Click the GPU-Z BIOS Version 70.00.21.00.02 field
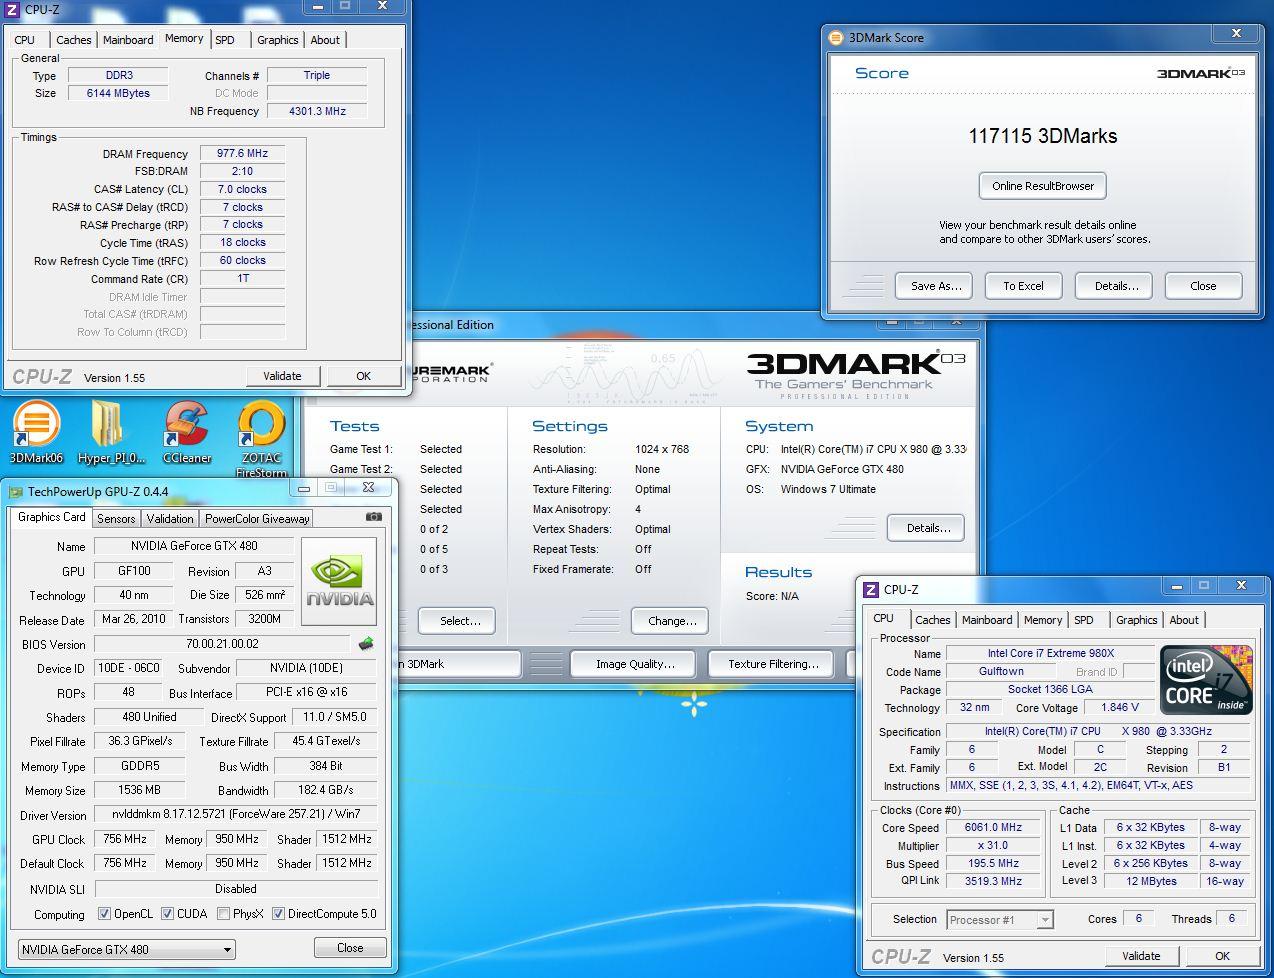 click(222, 645)
